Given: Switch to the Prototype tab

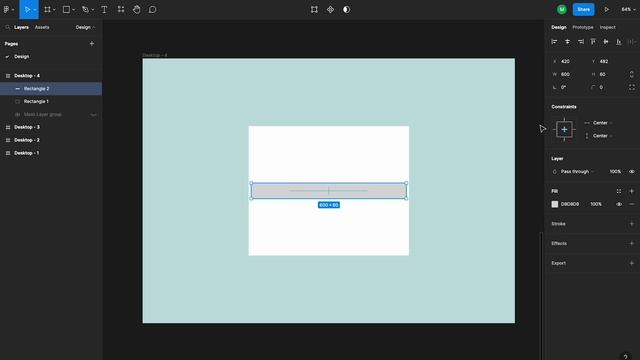Looking at the screenshot, I should [582, 27].
